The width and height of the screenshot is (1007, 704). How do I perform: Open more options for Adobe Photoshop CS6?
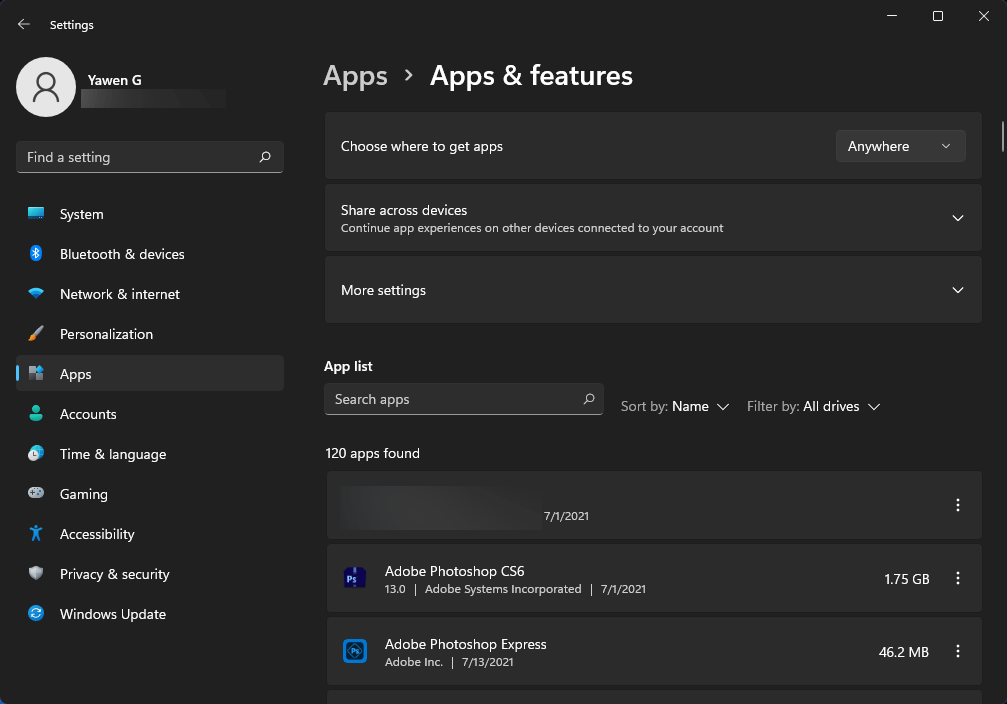(958, 578)
